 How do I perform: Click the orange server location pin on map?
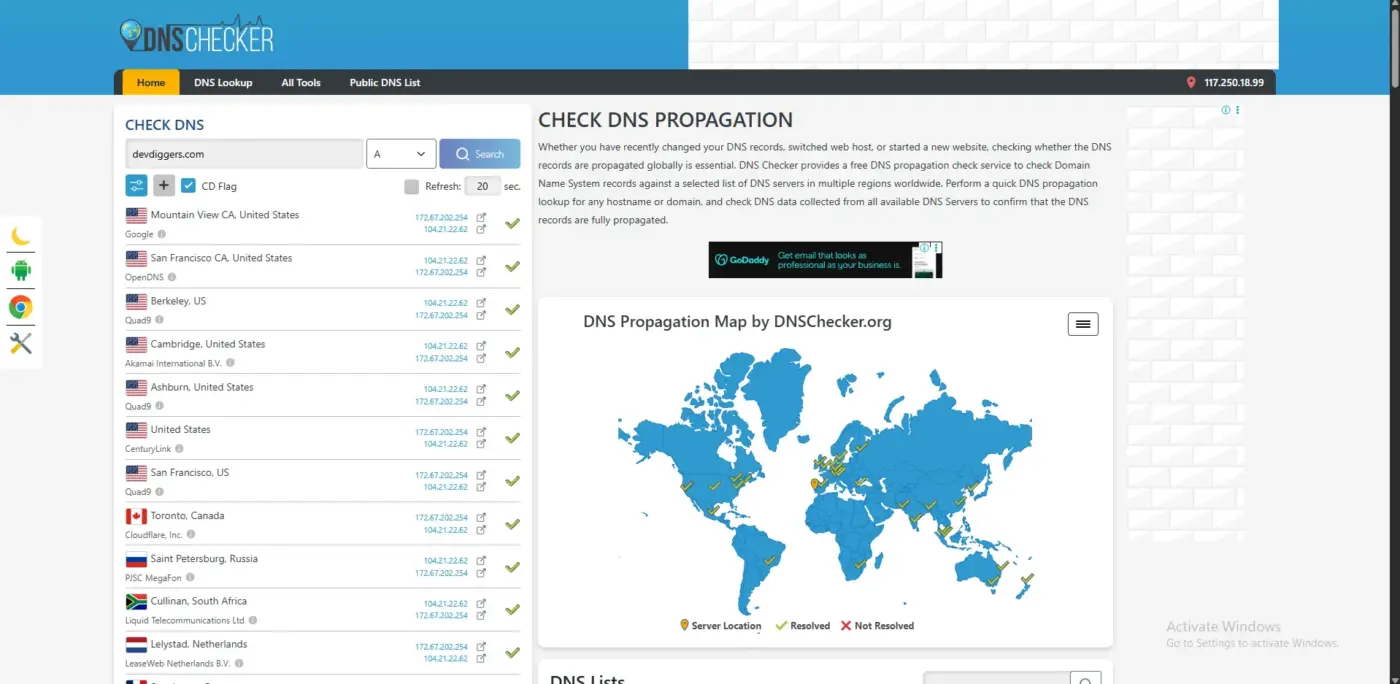click(814, 484)
